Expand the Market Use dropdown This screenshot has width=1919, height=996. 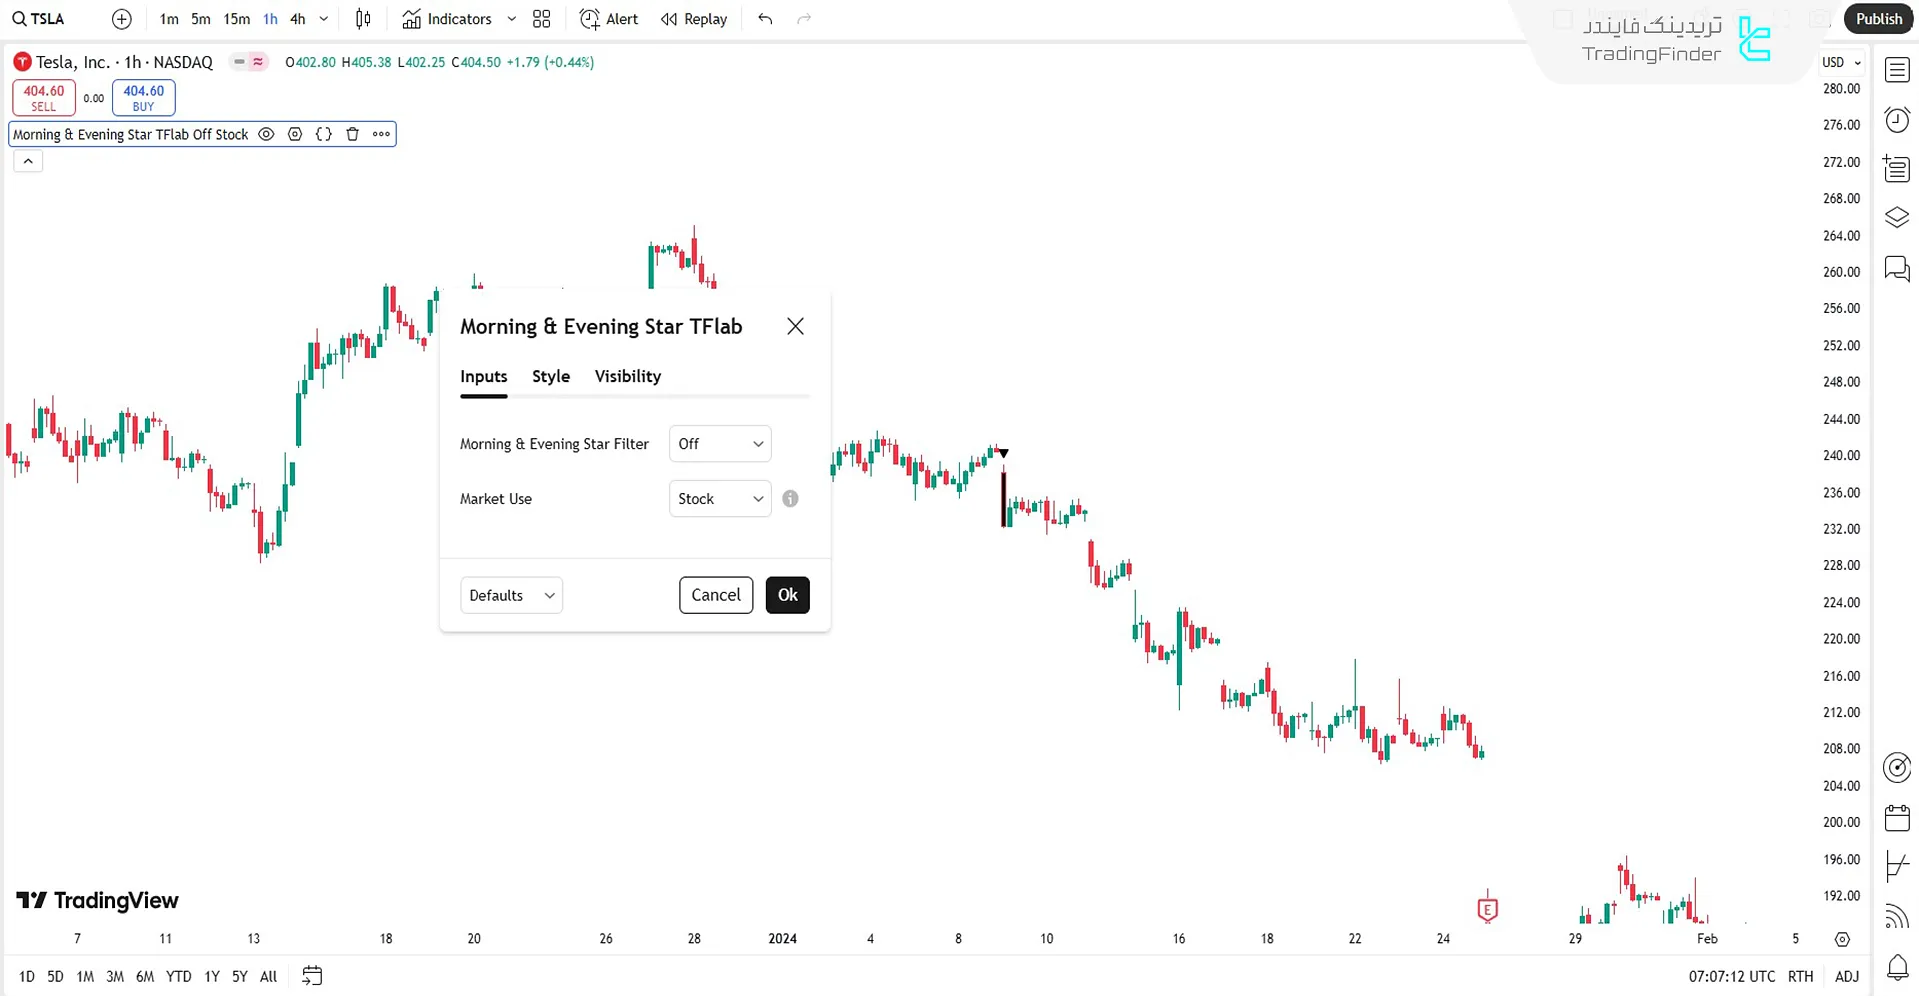tap(720, 499)
